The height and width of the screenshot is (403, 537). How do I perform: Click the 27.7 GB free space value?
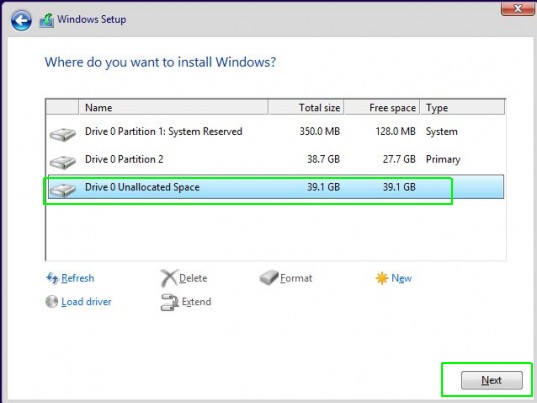pos(399,159)
